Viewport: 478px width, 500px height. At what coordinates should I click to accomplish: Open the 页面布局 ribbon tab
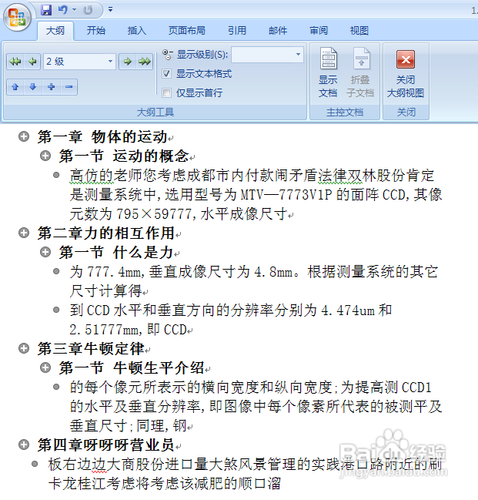click(x=187, y=31)
